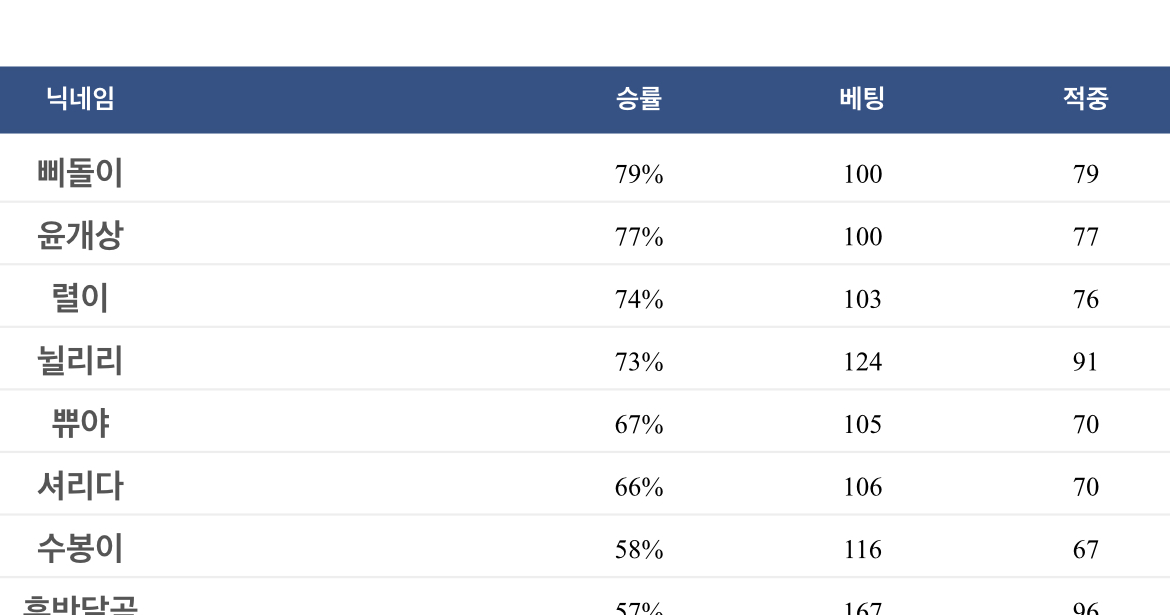Select the hit count 67

point(1086,550)
